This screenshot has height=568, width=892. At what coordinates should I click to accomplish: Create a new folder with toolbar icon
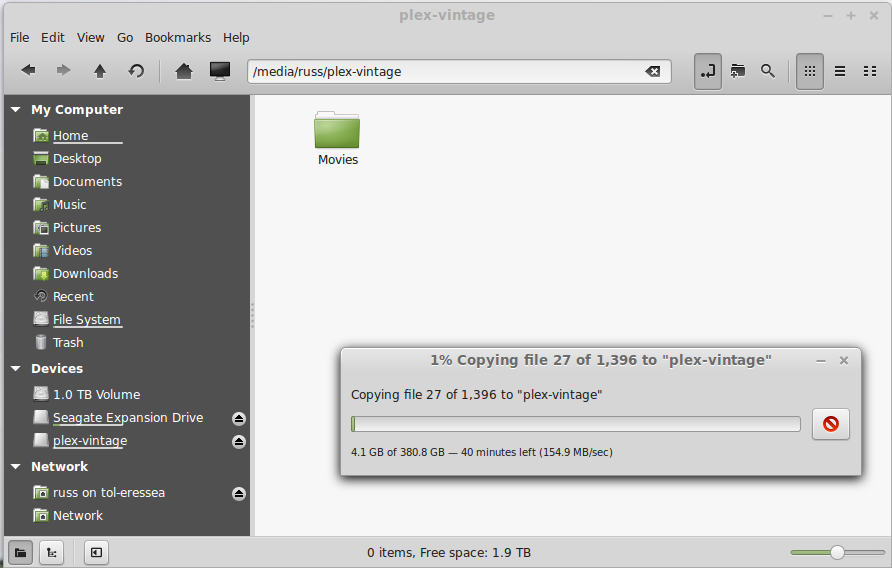coord(738,71)
